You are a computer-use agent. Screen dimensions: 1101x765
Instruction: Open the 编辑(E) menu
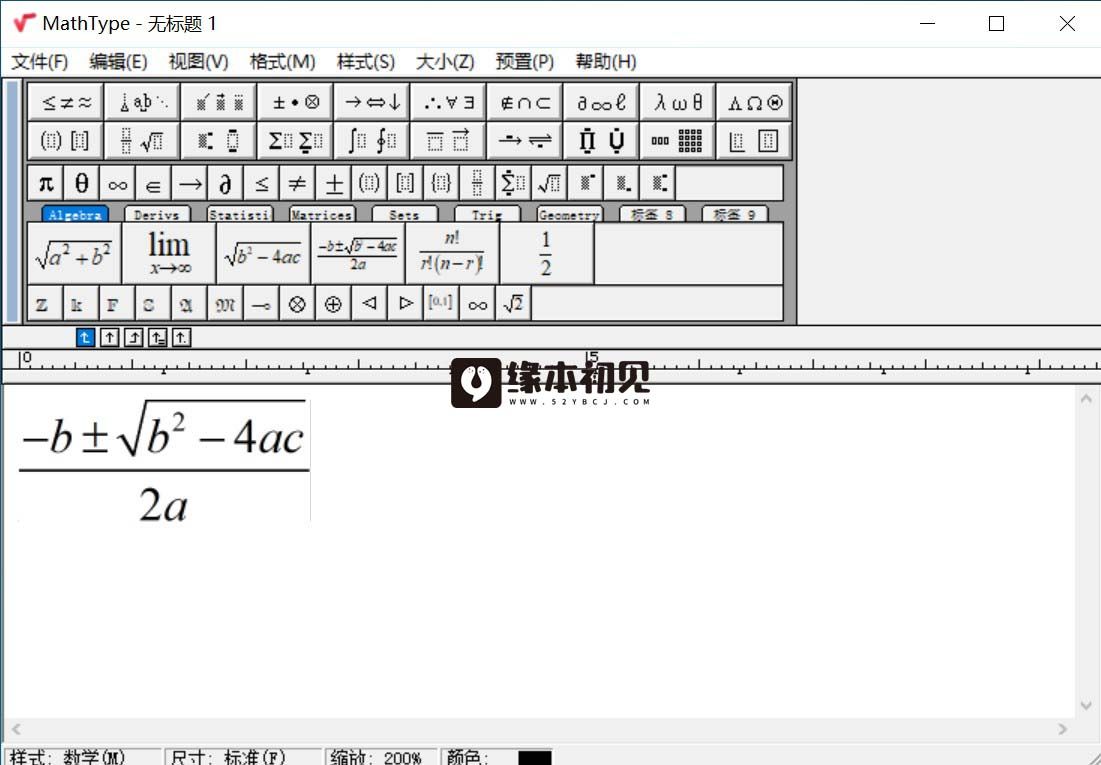click(x=118, y=62)
